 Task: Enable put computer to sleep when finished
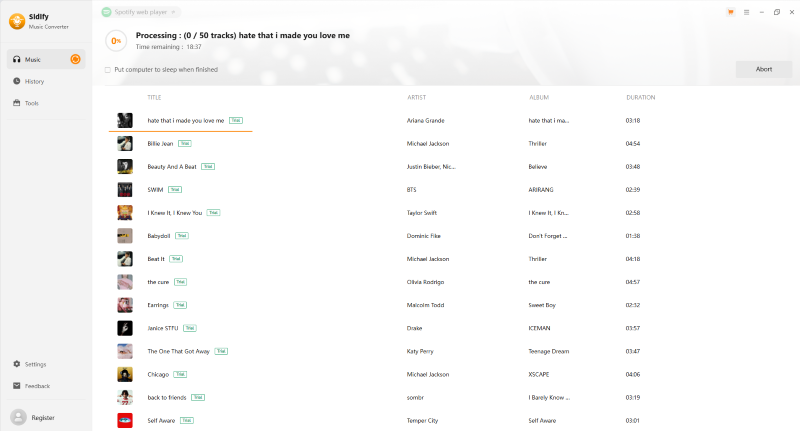[108, 70]
